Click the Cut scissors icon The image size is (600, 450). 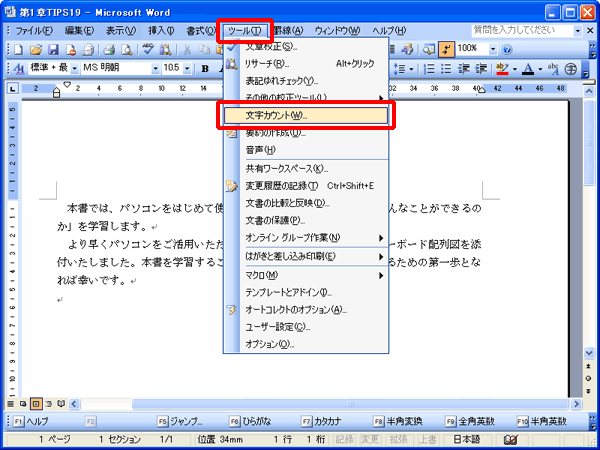[187, 49]
